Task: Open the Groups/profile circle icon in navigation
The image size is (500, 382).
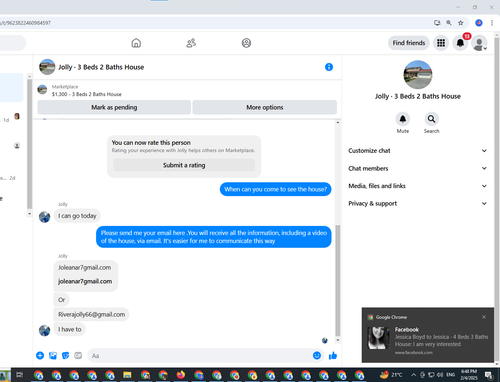Action: pos(246,43)
